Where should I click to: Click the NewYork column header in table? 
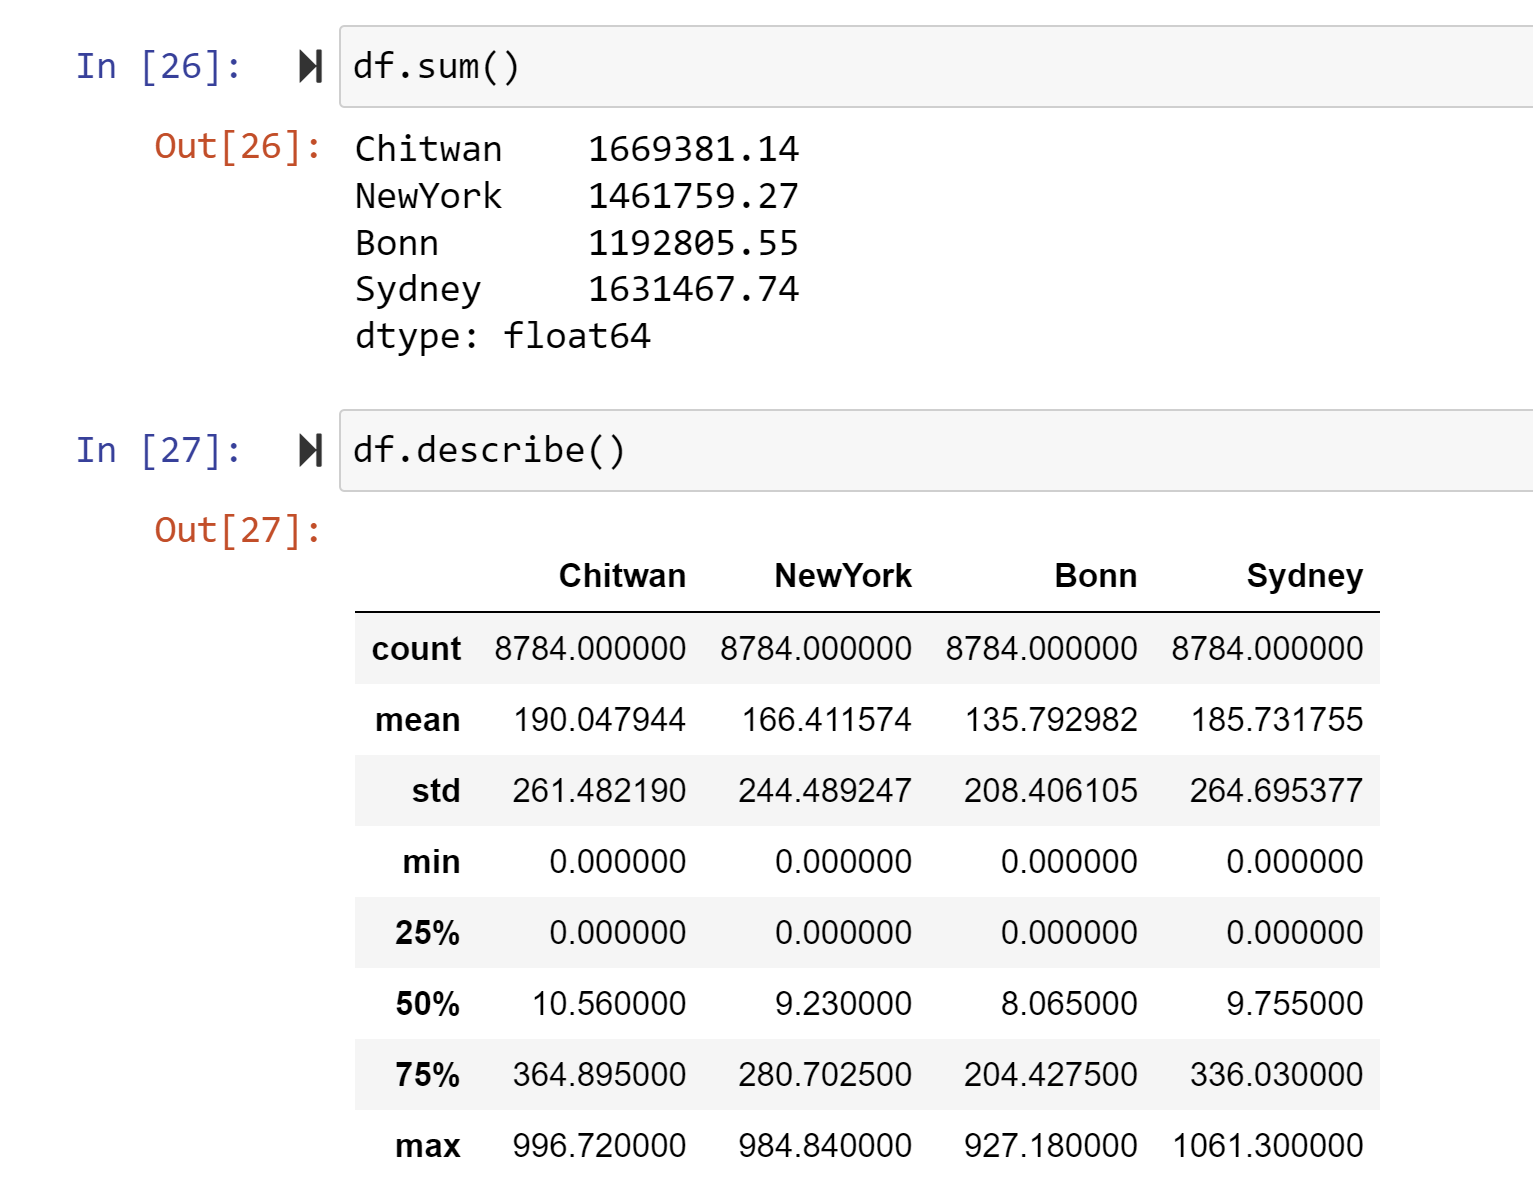pos(842,576)
